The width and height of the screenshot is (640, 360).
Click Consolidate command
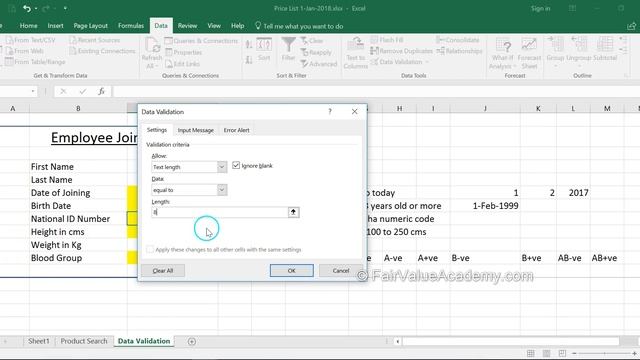[458, 40]
